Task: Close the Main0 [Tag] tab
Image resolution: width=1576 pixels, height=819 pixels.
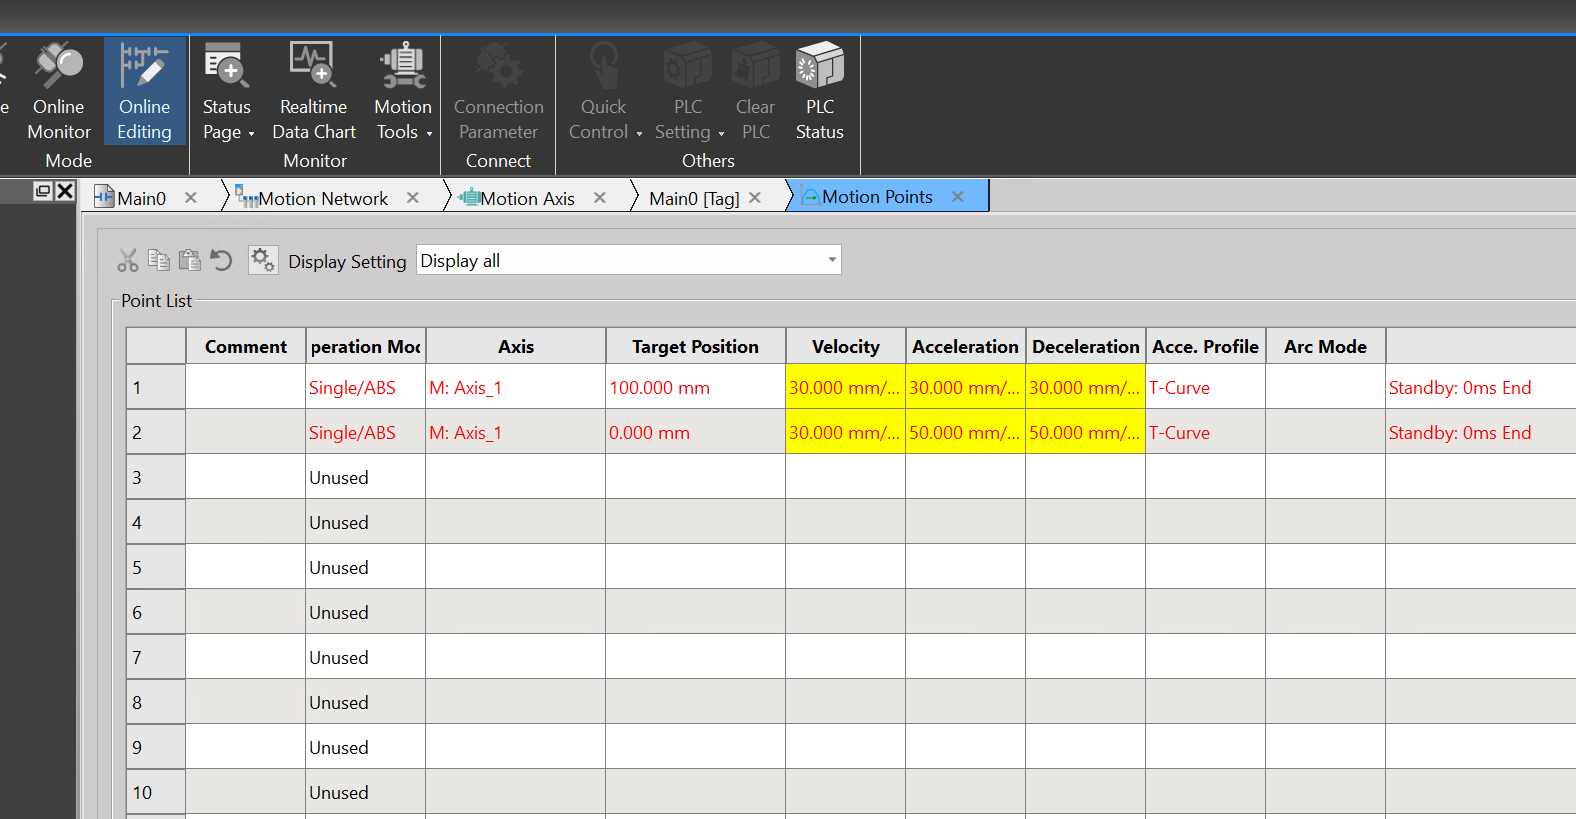Action: pyautogui.click(x=755, y=198)
